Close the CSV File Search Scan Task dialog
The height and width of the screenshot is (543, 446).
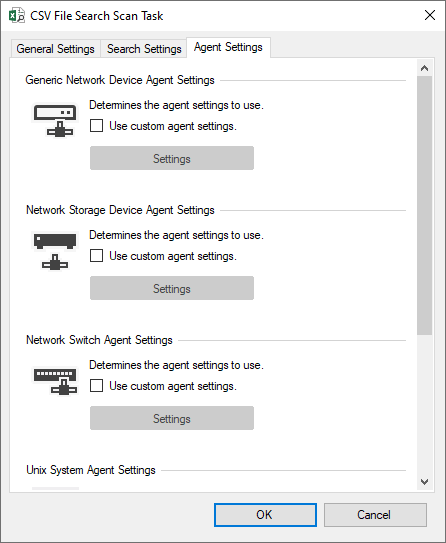430,15
